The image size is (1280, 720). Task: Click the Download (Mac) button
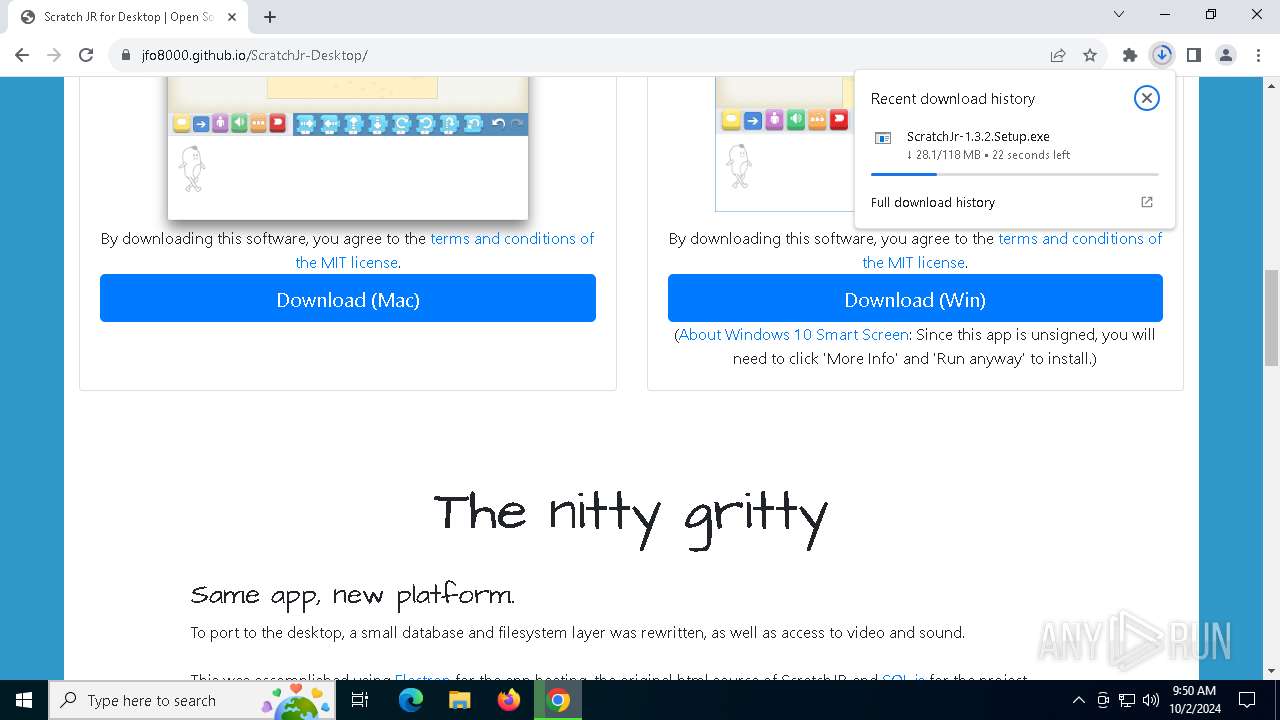pos(348,299)
